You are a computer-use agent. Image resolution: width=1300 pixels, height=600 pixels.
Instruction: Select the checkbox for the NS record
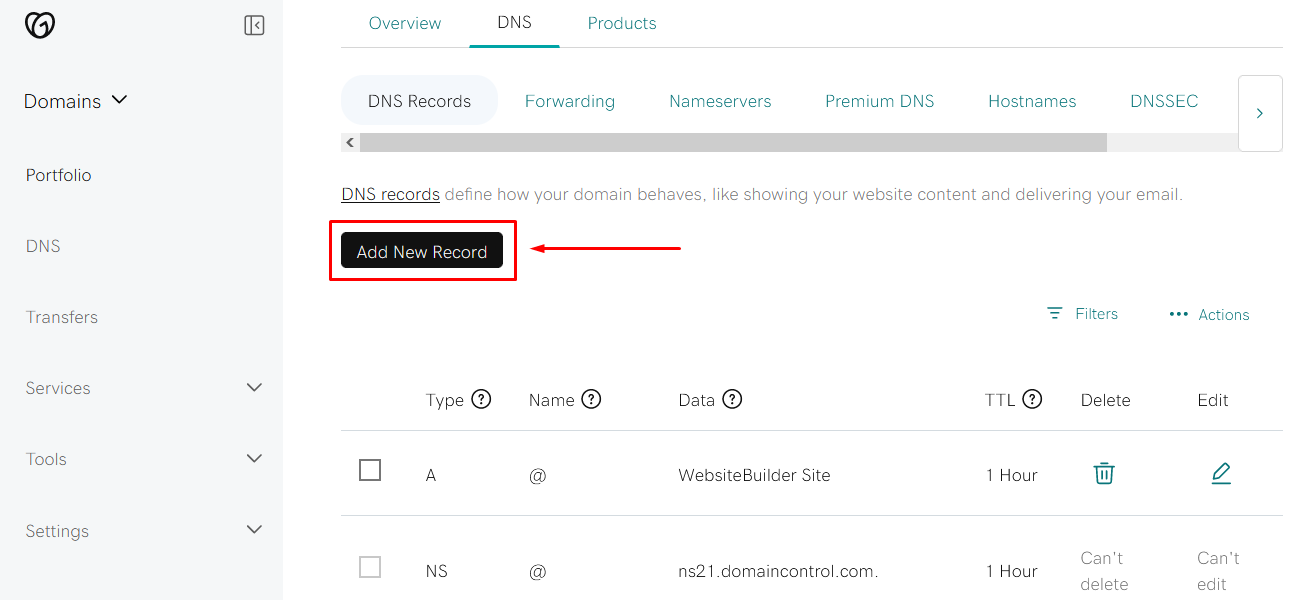click(370, 566)
